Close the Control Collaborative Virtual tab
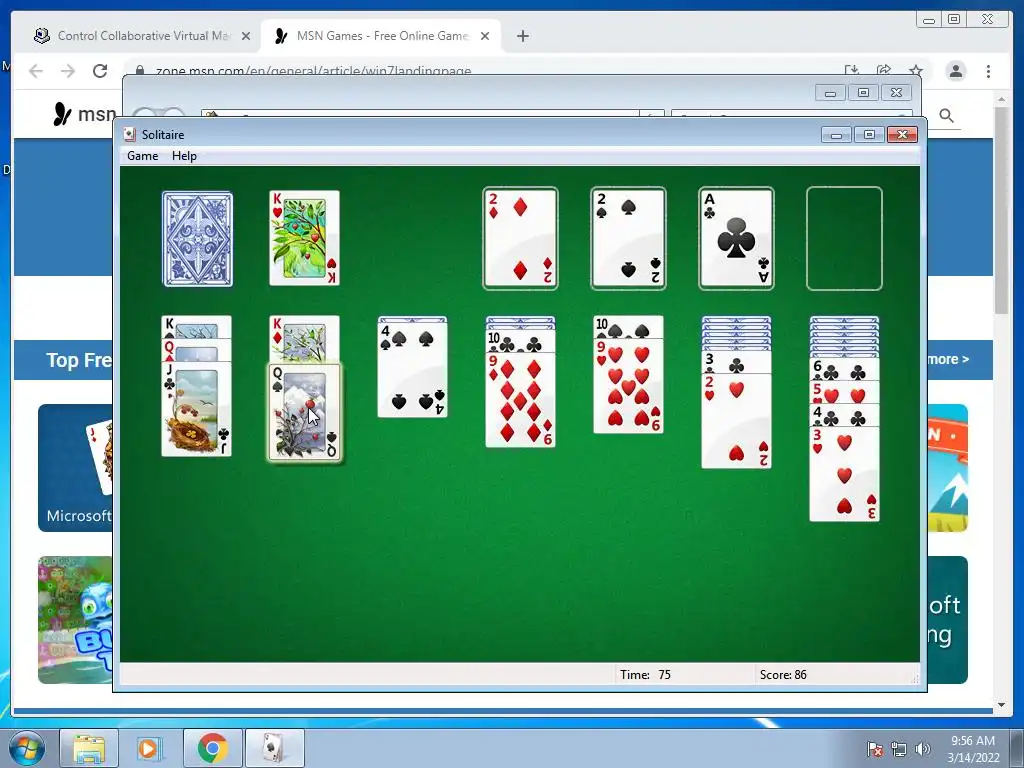The image size is (1024, 768). 246,36
